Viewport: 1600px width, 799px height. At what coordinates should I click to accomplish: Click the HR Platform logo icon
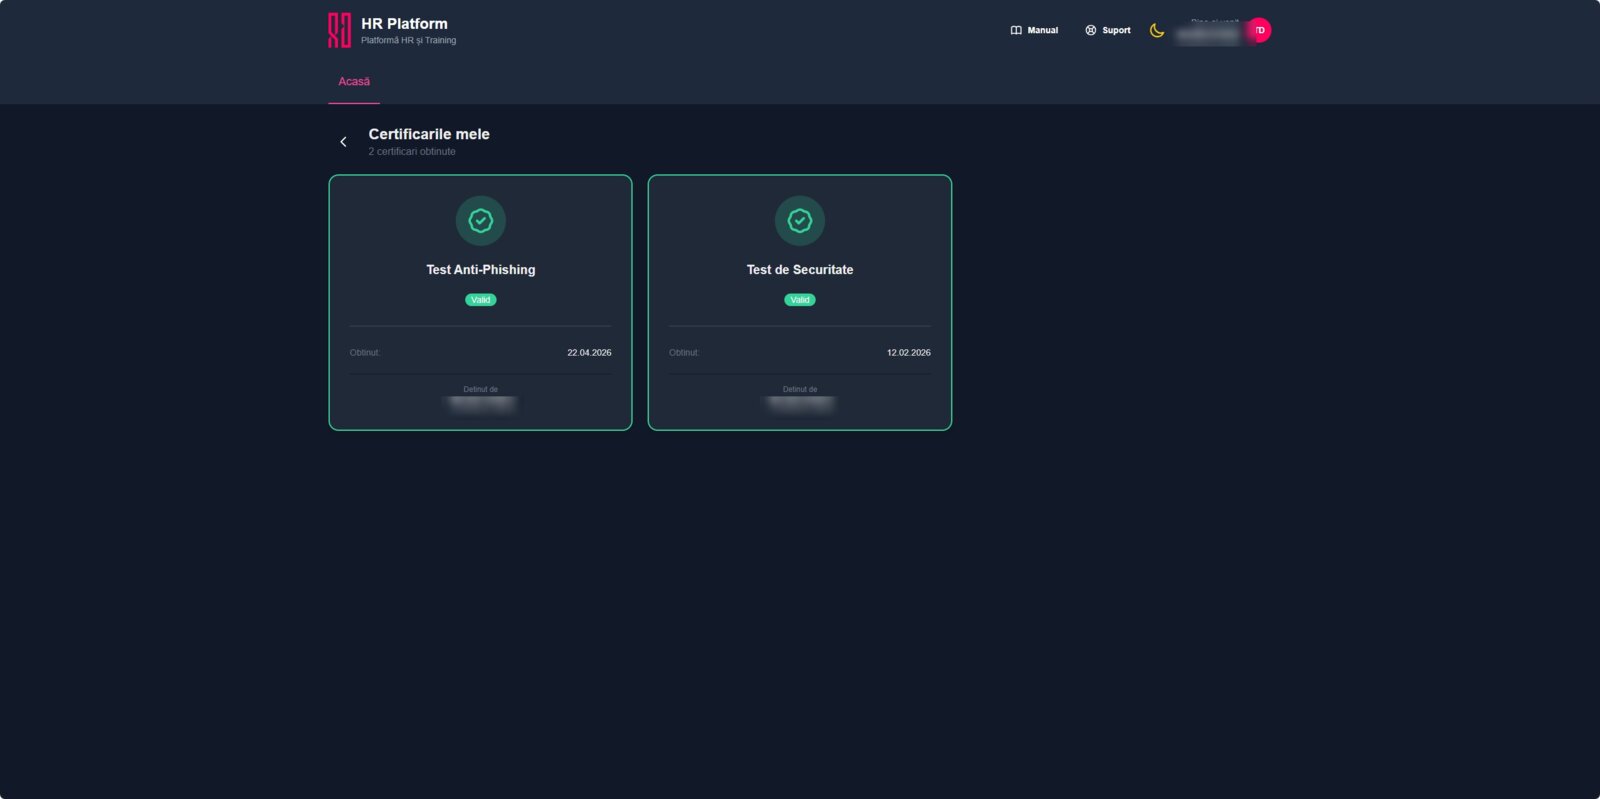pyautogui.click(x=340, y=30)
